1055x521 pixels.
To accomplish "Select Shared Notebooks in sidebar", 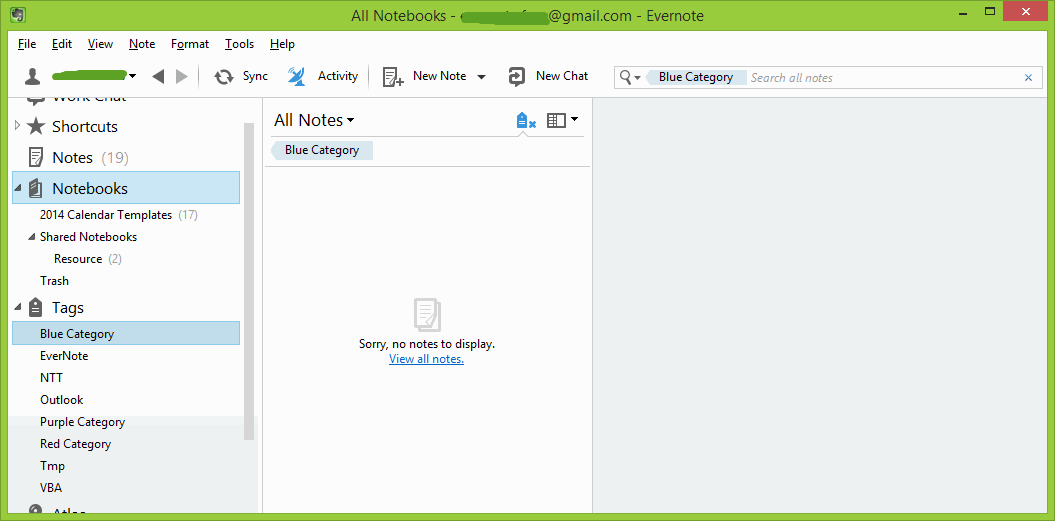I will click(88, 237).
